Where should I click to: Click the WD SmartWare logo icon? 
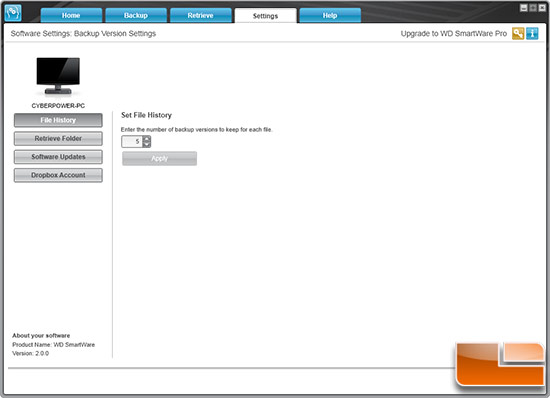pos(13,13)
